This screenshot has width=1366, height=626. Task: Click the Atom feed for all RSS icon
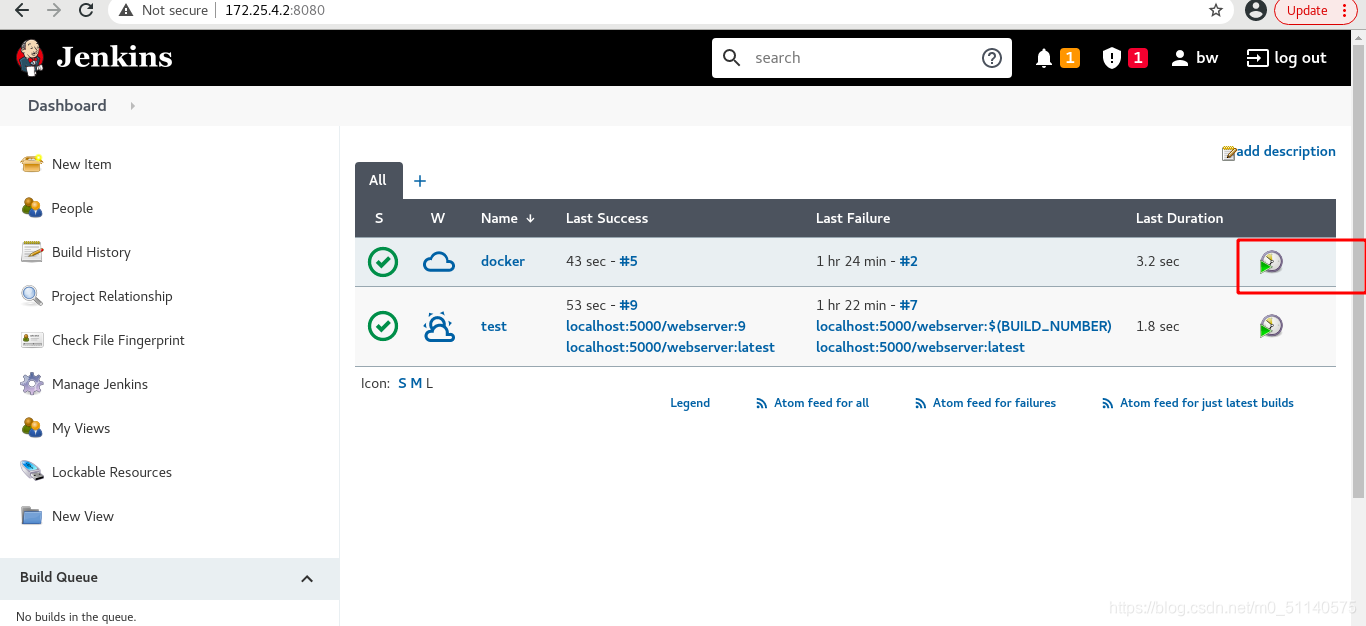762,404
